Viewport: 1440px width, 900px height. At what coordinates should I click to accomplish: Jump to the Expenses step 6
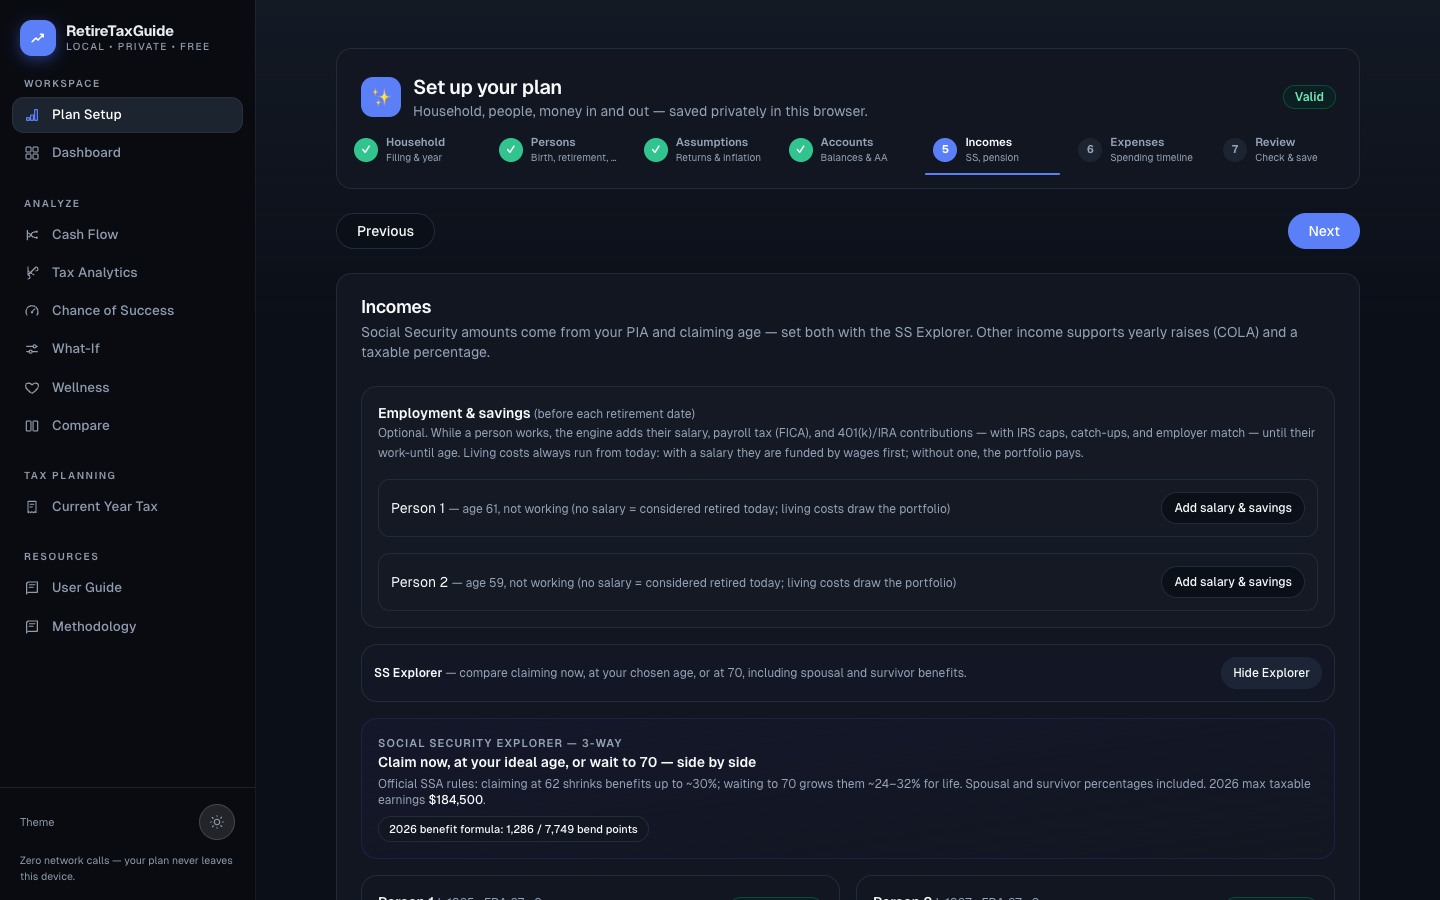[x=1137, y=150]
